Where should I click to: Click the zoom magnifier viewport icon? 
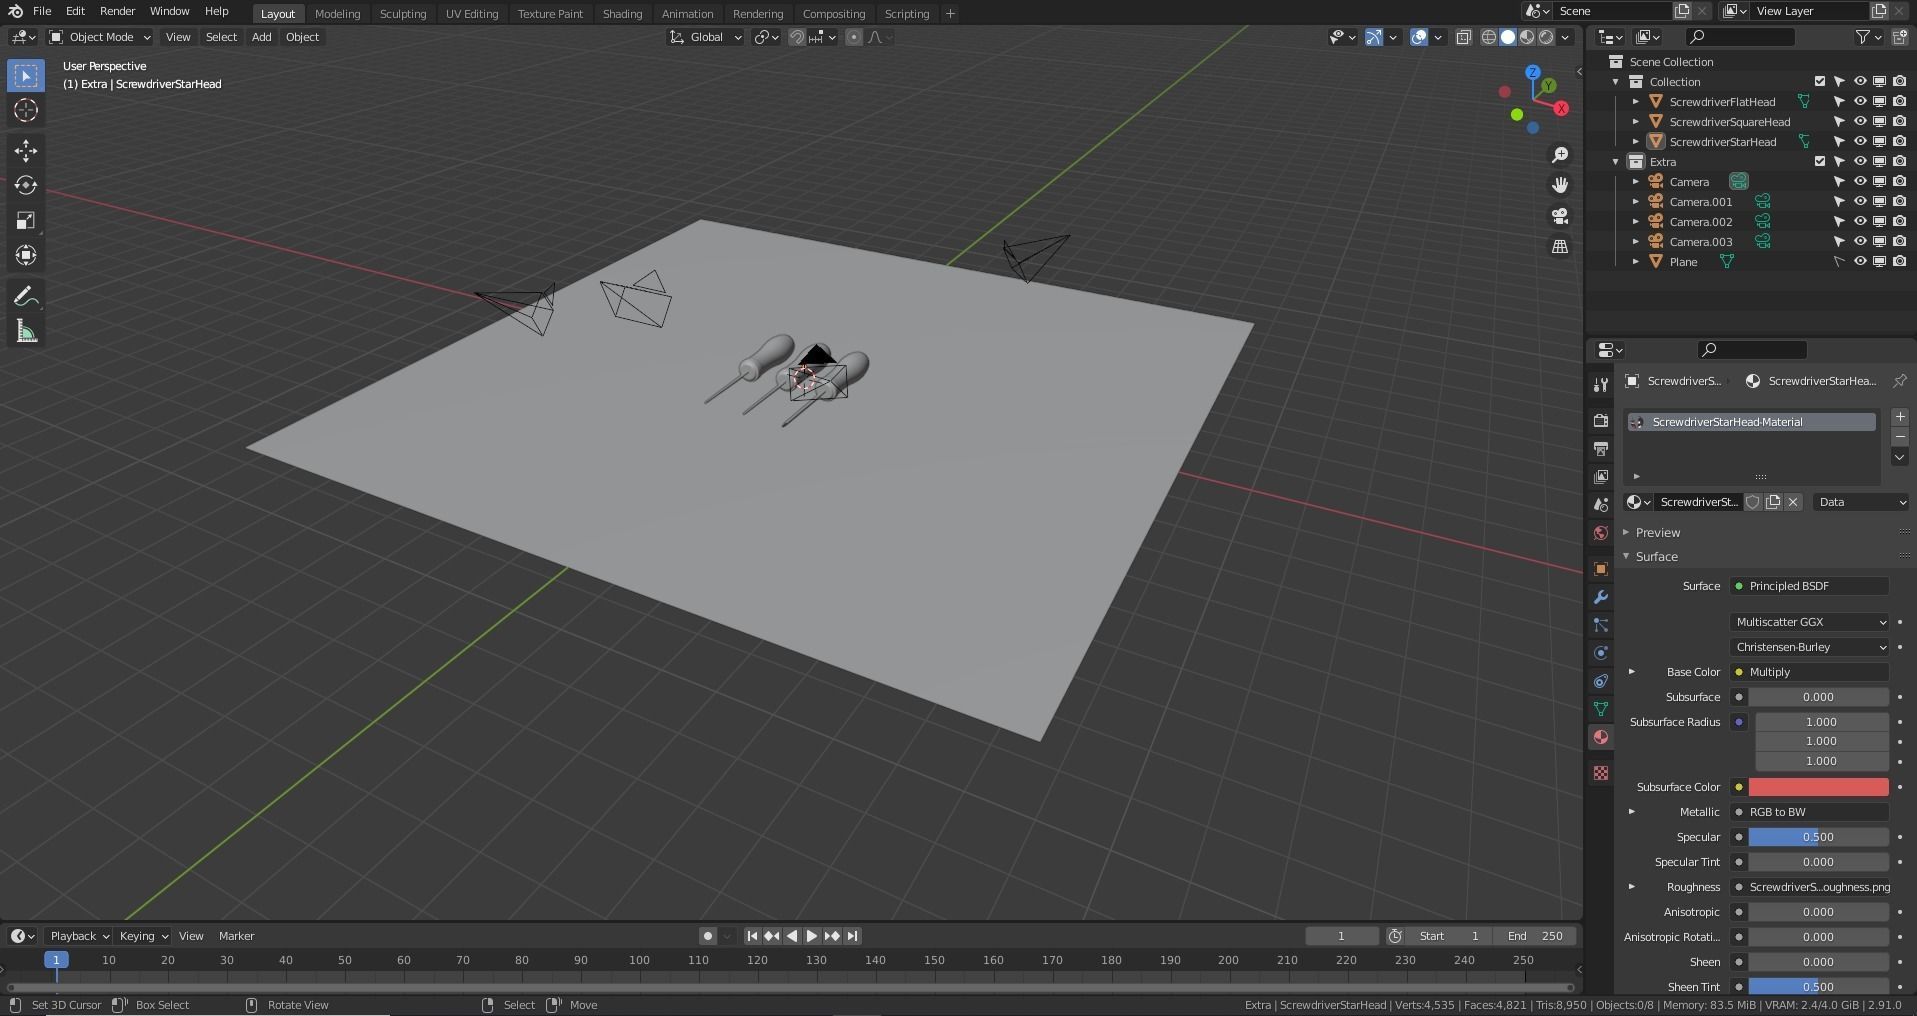click(1560, 155)
